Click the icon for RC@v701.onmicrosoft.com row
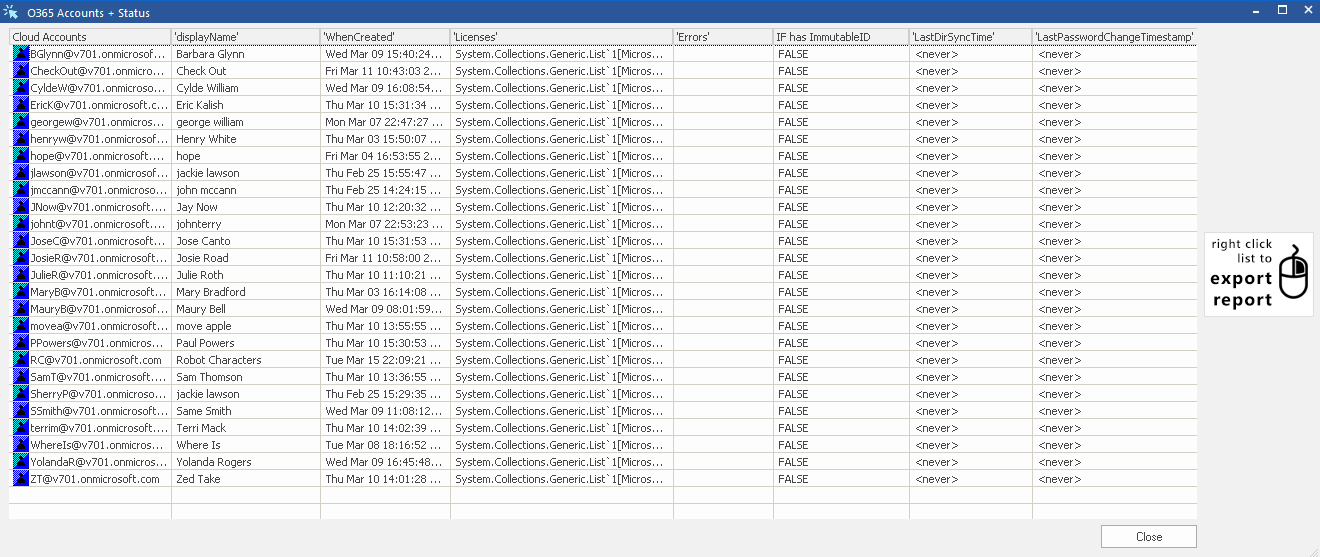Screen dimensions: 1320x557 click(21, 360)
